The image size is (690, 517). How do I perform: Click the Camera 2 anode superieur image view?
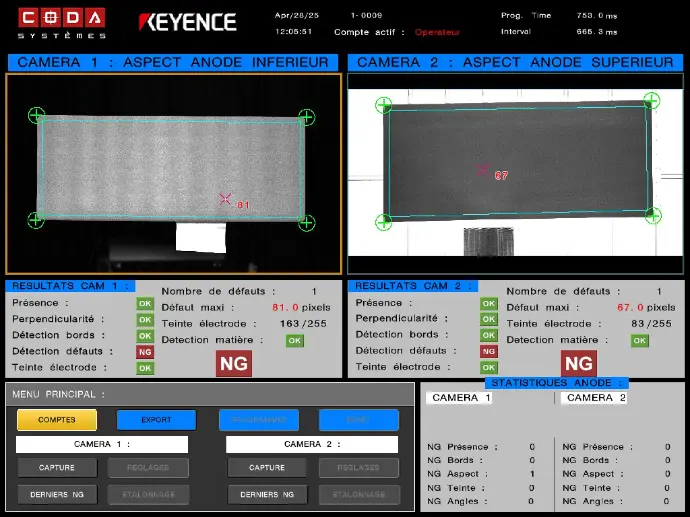coord(515,173)
